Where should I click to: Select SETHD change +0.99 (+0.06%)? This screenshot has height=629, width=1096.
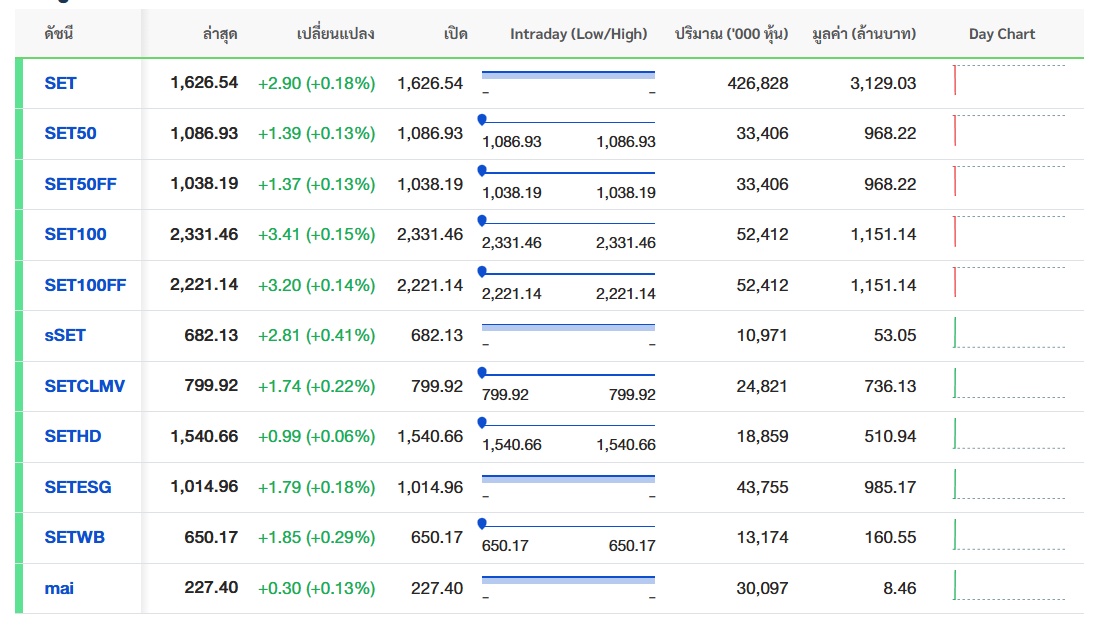click(317, 436)
